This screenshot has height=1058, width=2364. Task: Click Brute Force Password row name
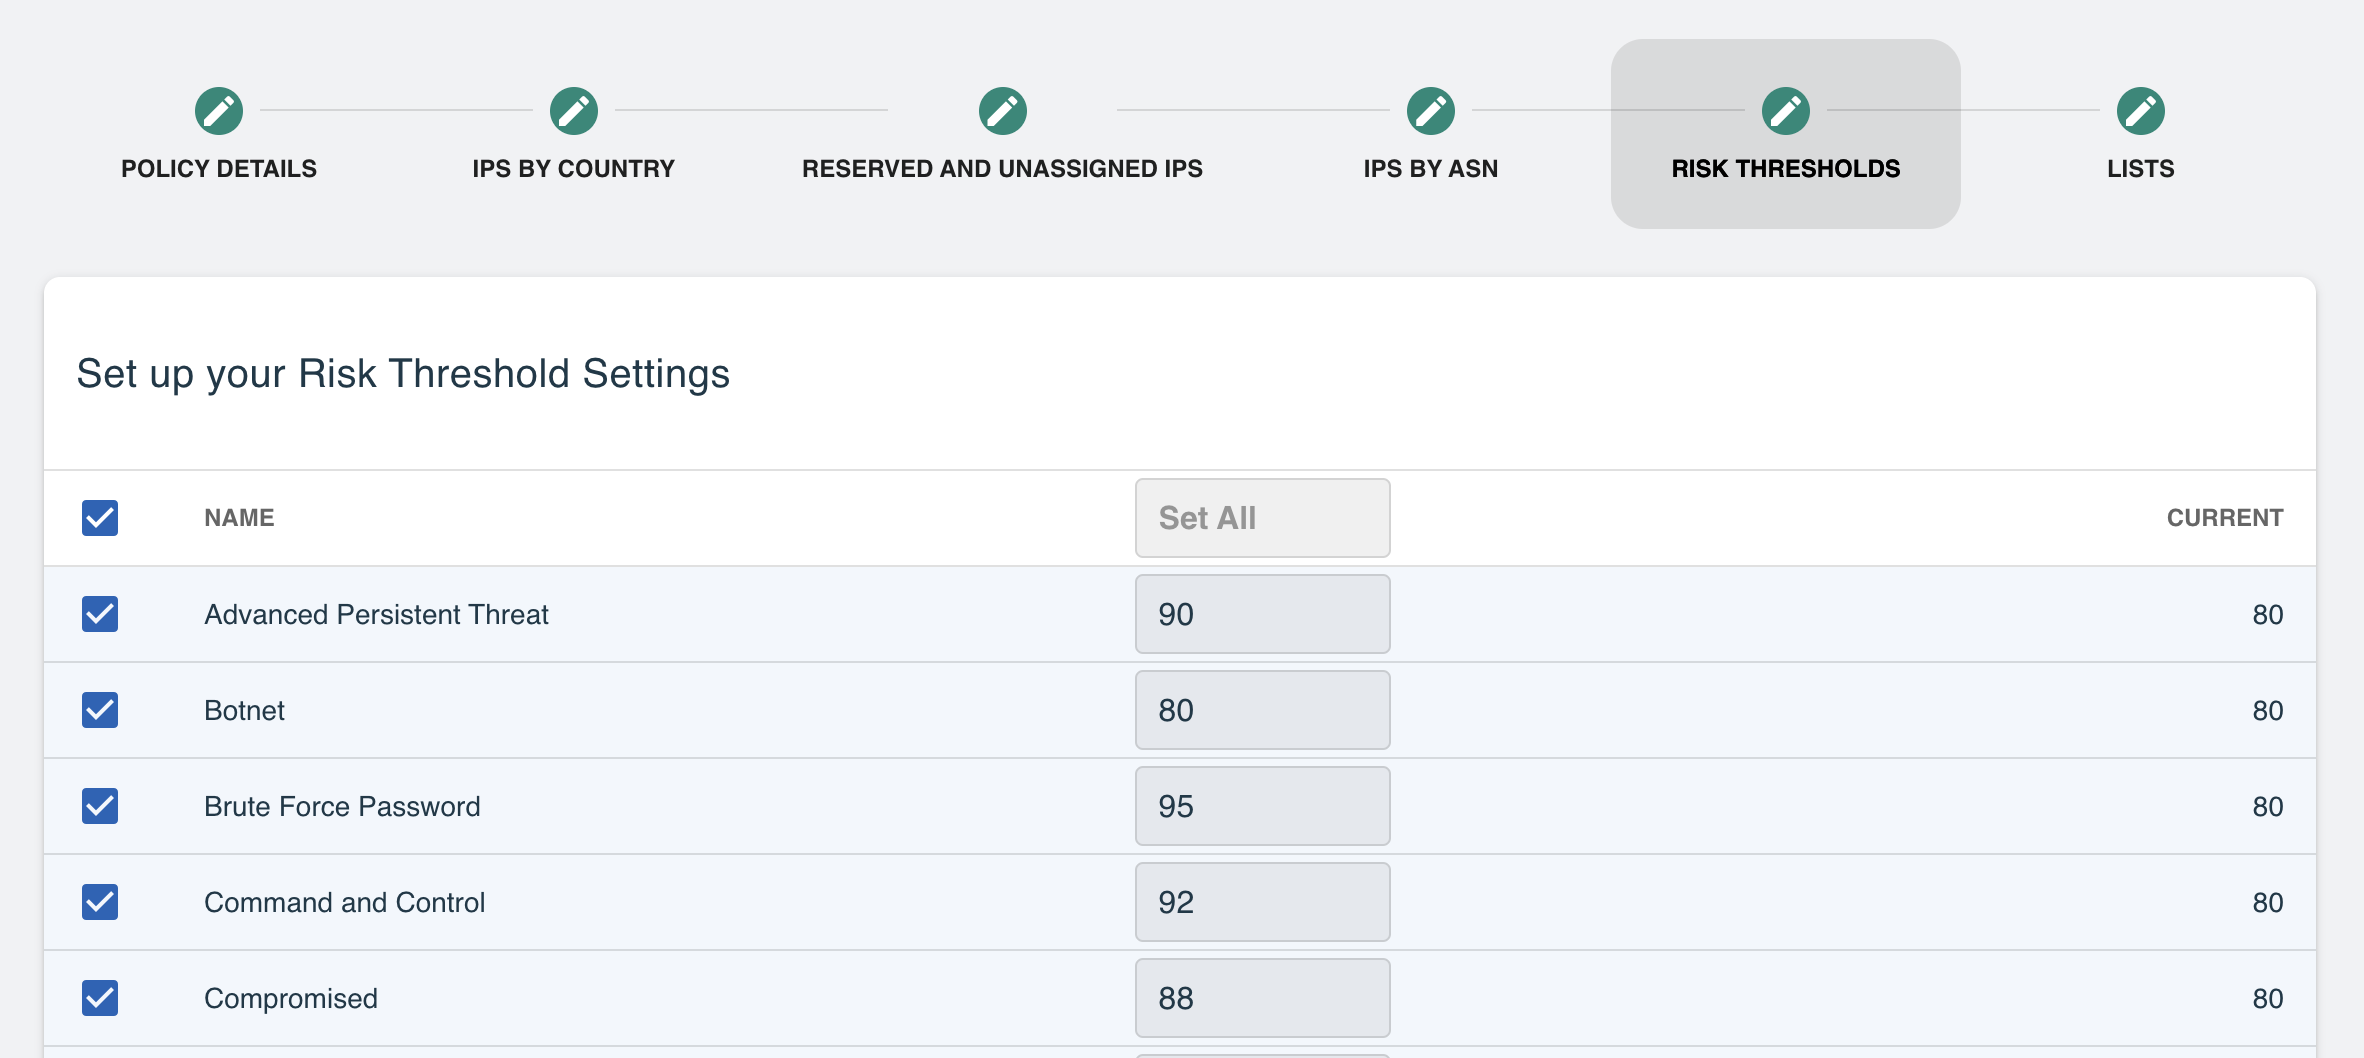342,806
